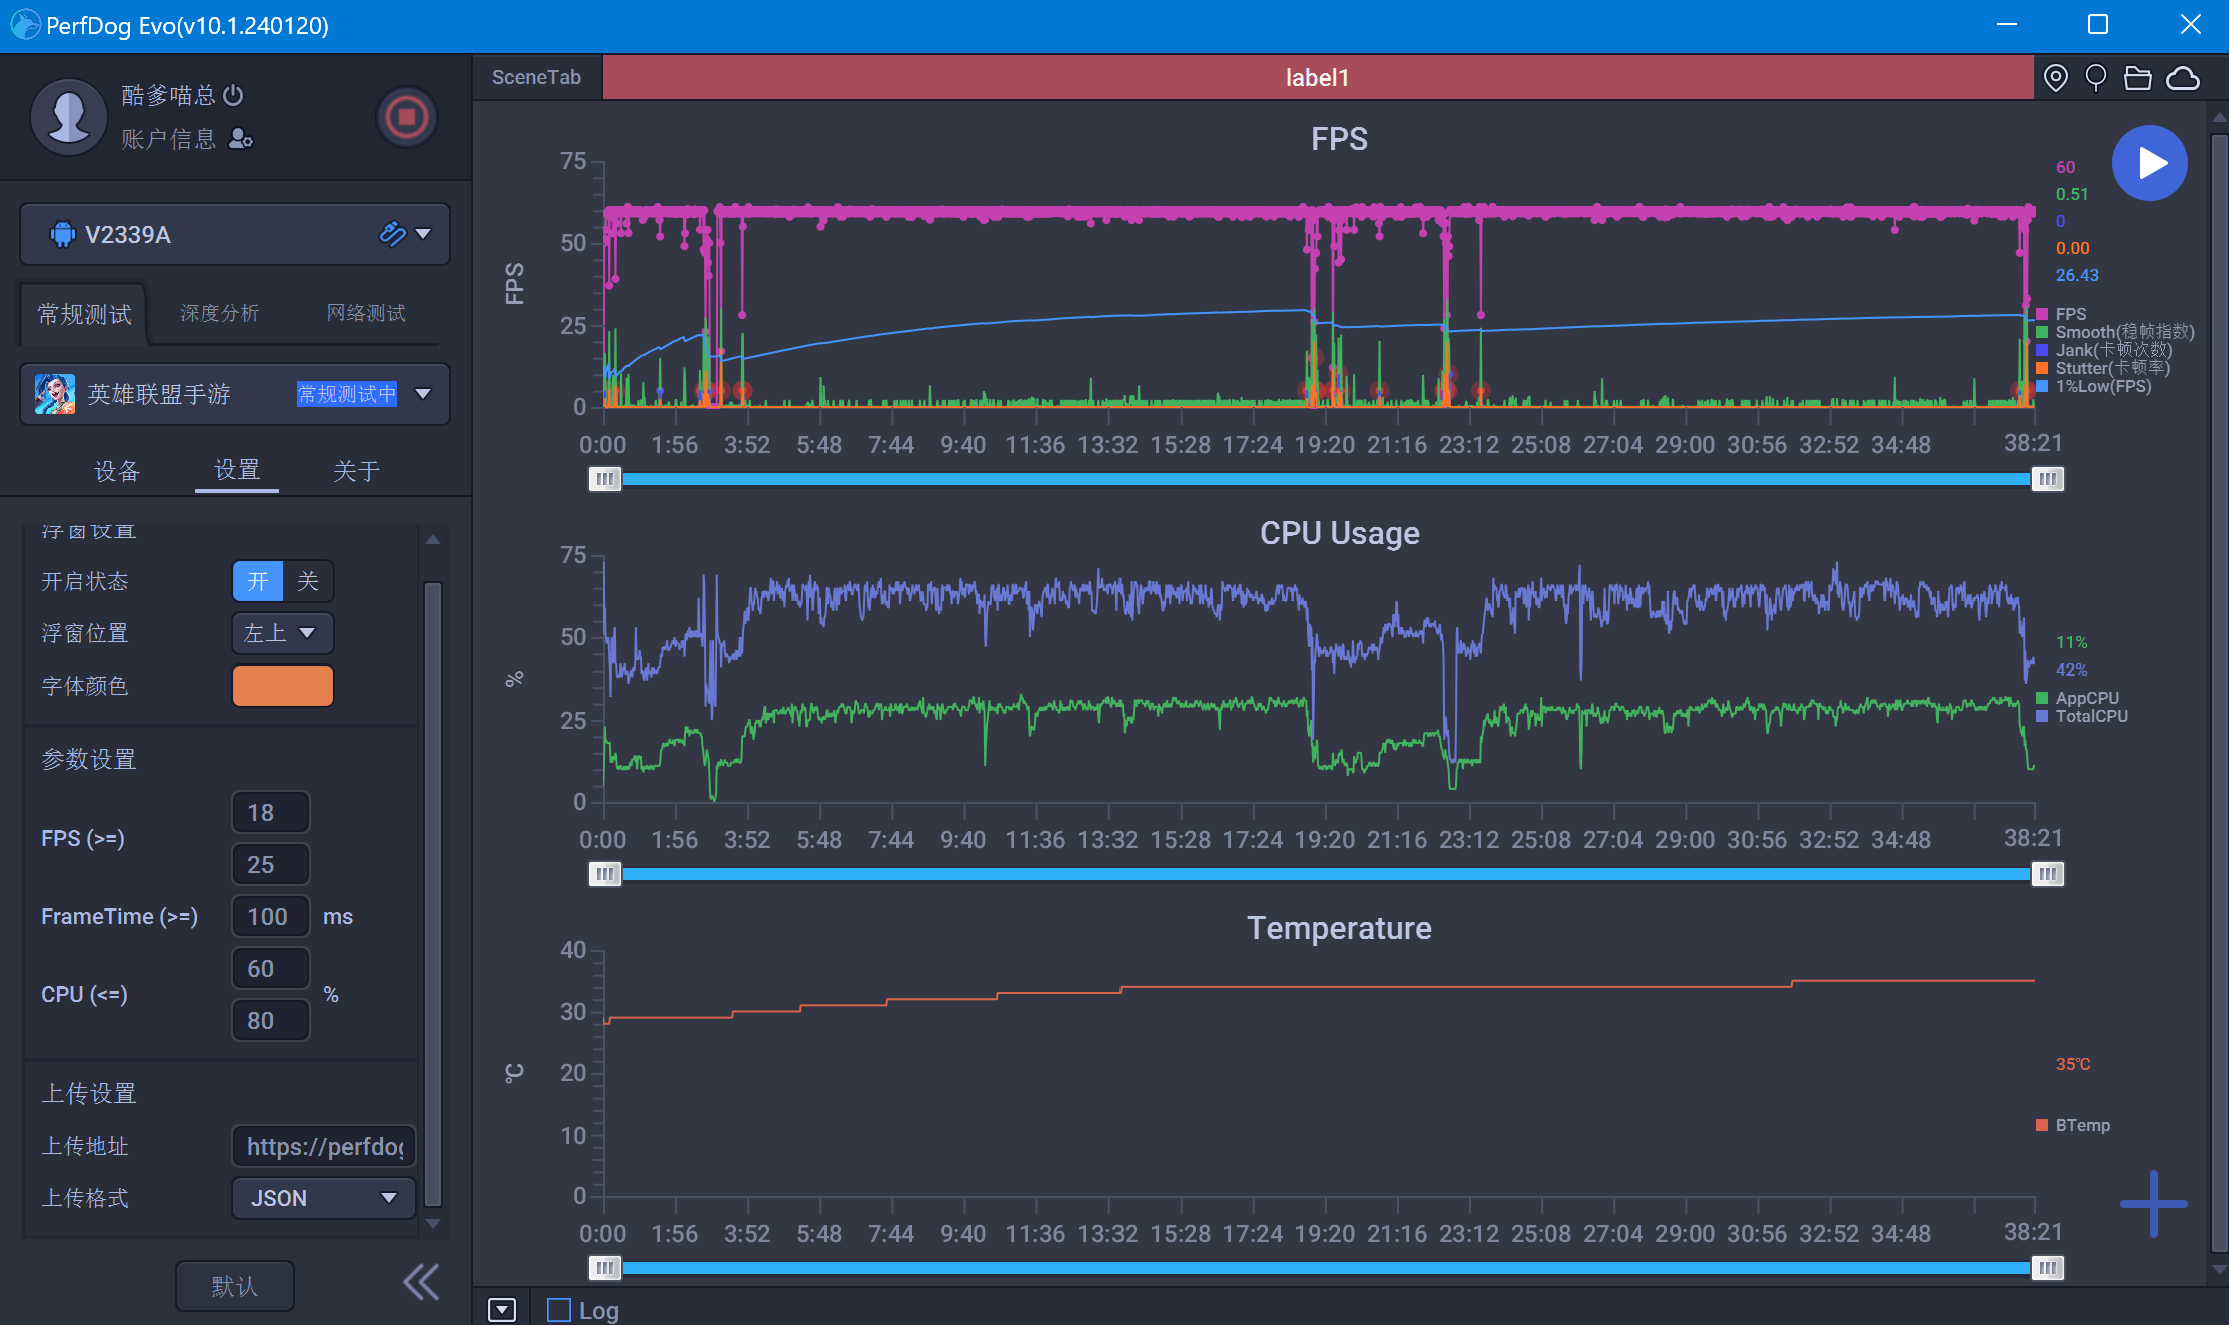The height and width of the screenshot is (1326, 2230).
Task: Collapse sidebar with double chevron icon
Action: pyautogui.click(x=421, y=1282)
